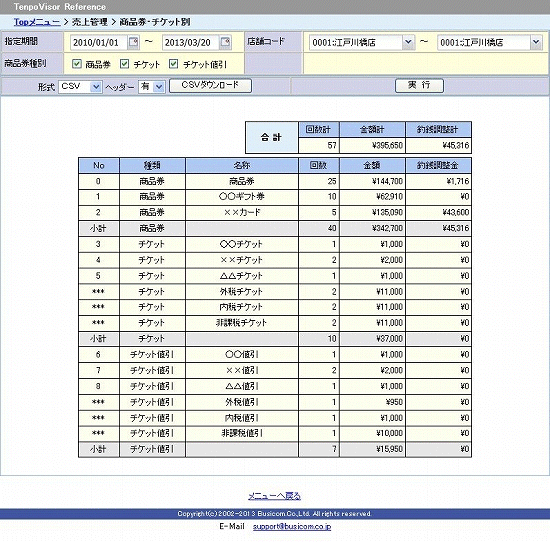Click the ¥395,650 total amount

372,145
